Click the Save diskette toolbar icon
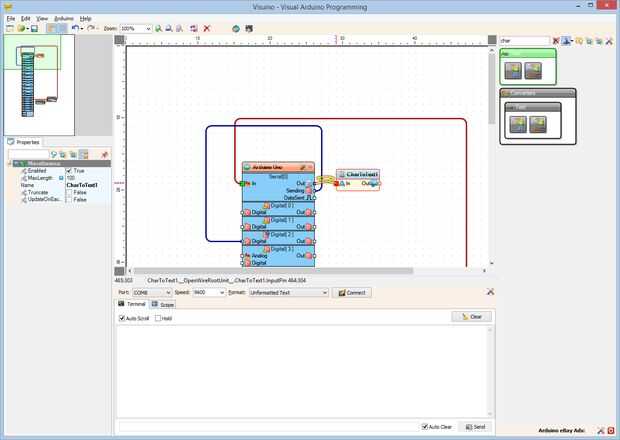This screenshot has width=620, height=440. coord(34,28)
